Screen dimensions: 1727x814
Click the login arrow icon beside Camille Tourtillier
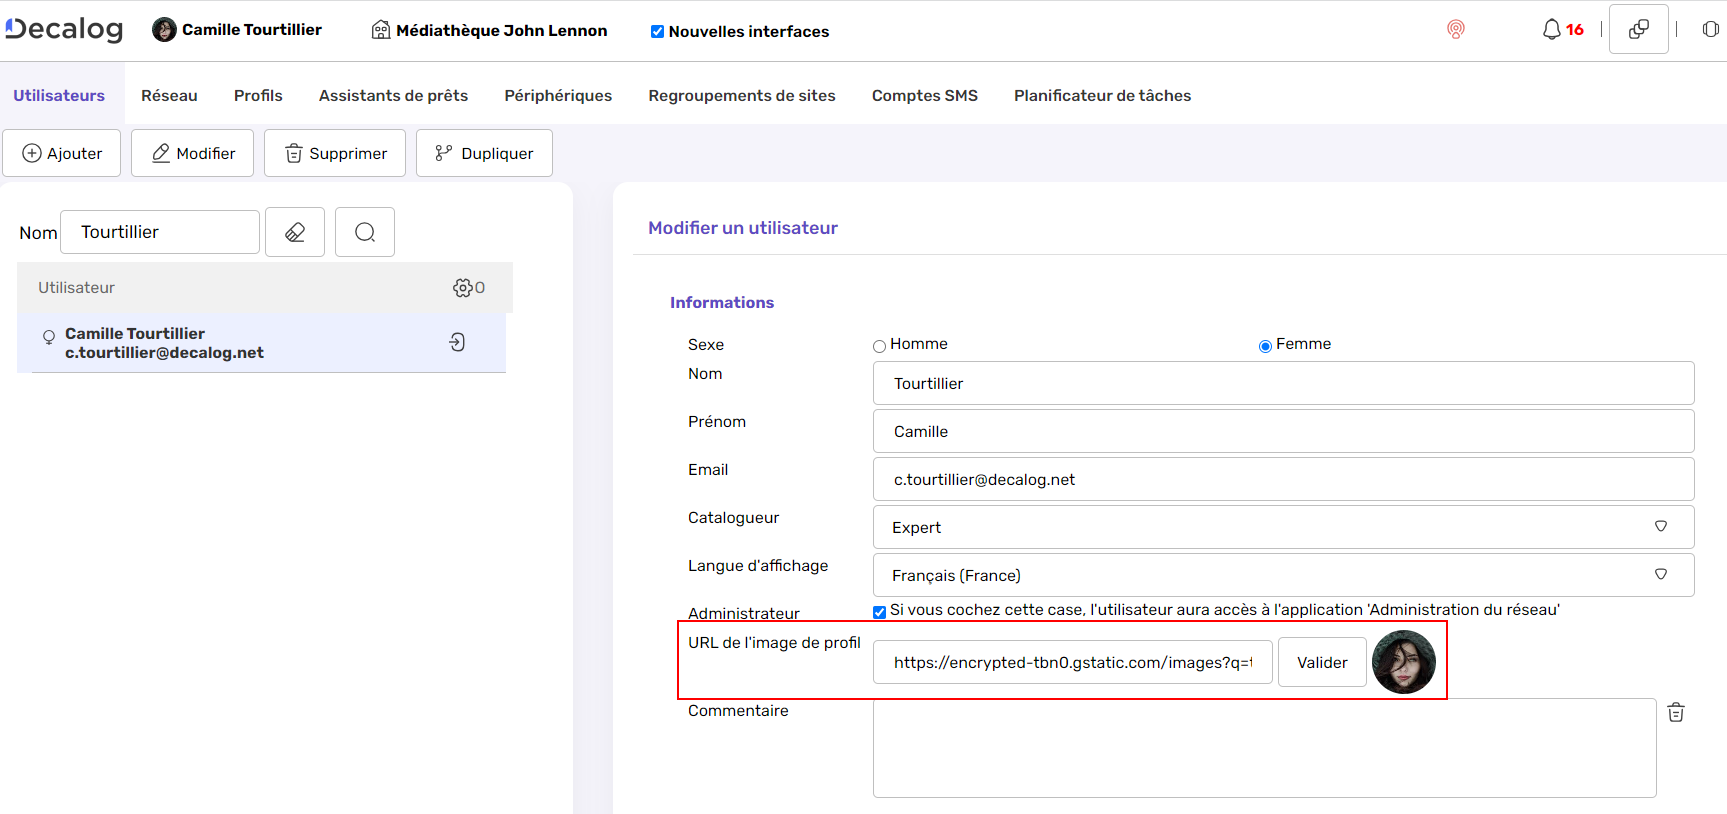click(x=457, y=342)
